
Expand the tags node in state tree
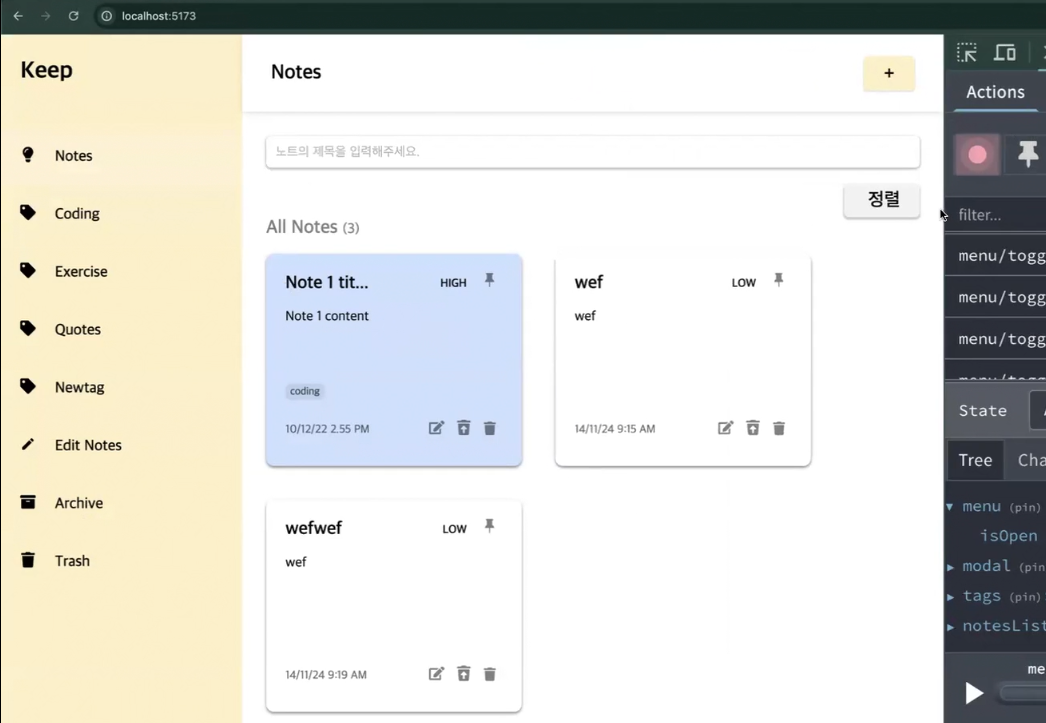950,597
